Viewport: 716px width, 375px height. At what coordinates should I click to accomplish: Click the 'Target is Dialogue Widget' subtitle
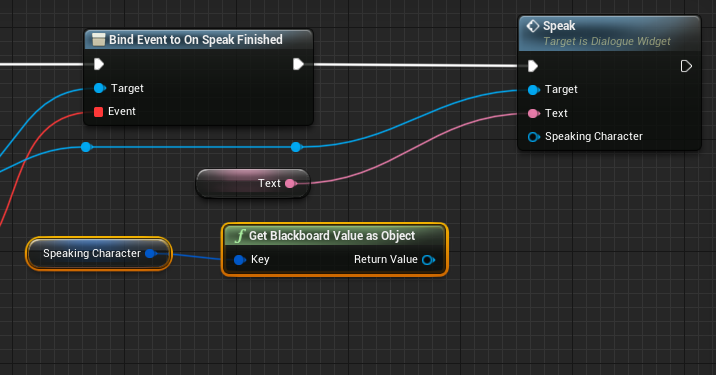(x=607, y=42)
